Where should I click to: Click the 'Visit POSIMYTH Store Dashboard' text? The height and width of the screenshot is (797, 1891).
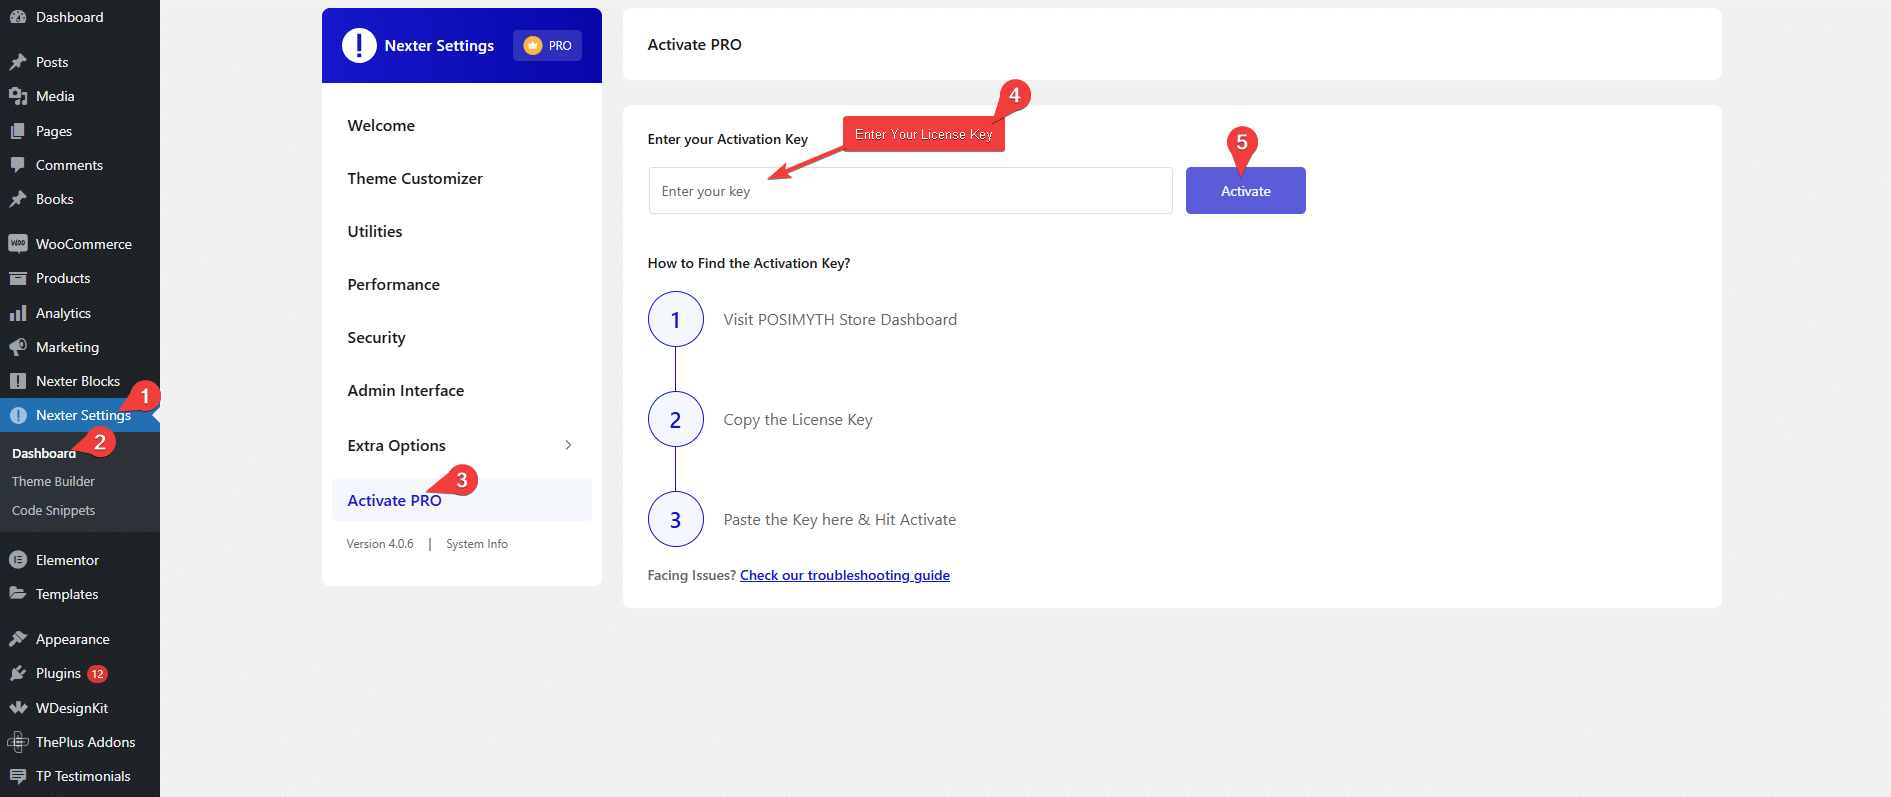pos(840,319)
